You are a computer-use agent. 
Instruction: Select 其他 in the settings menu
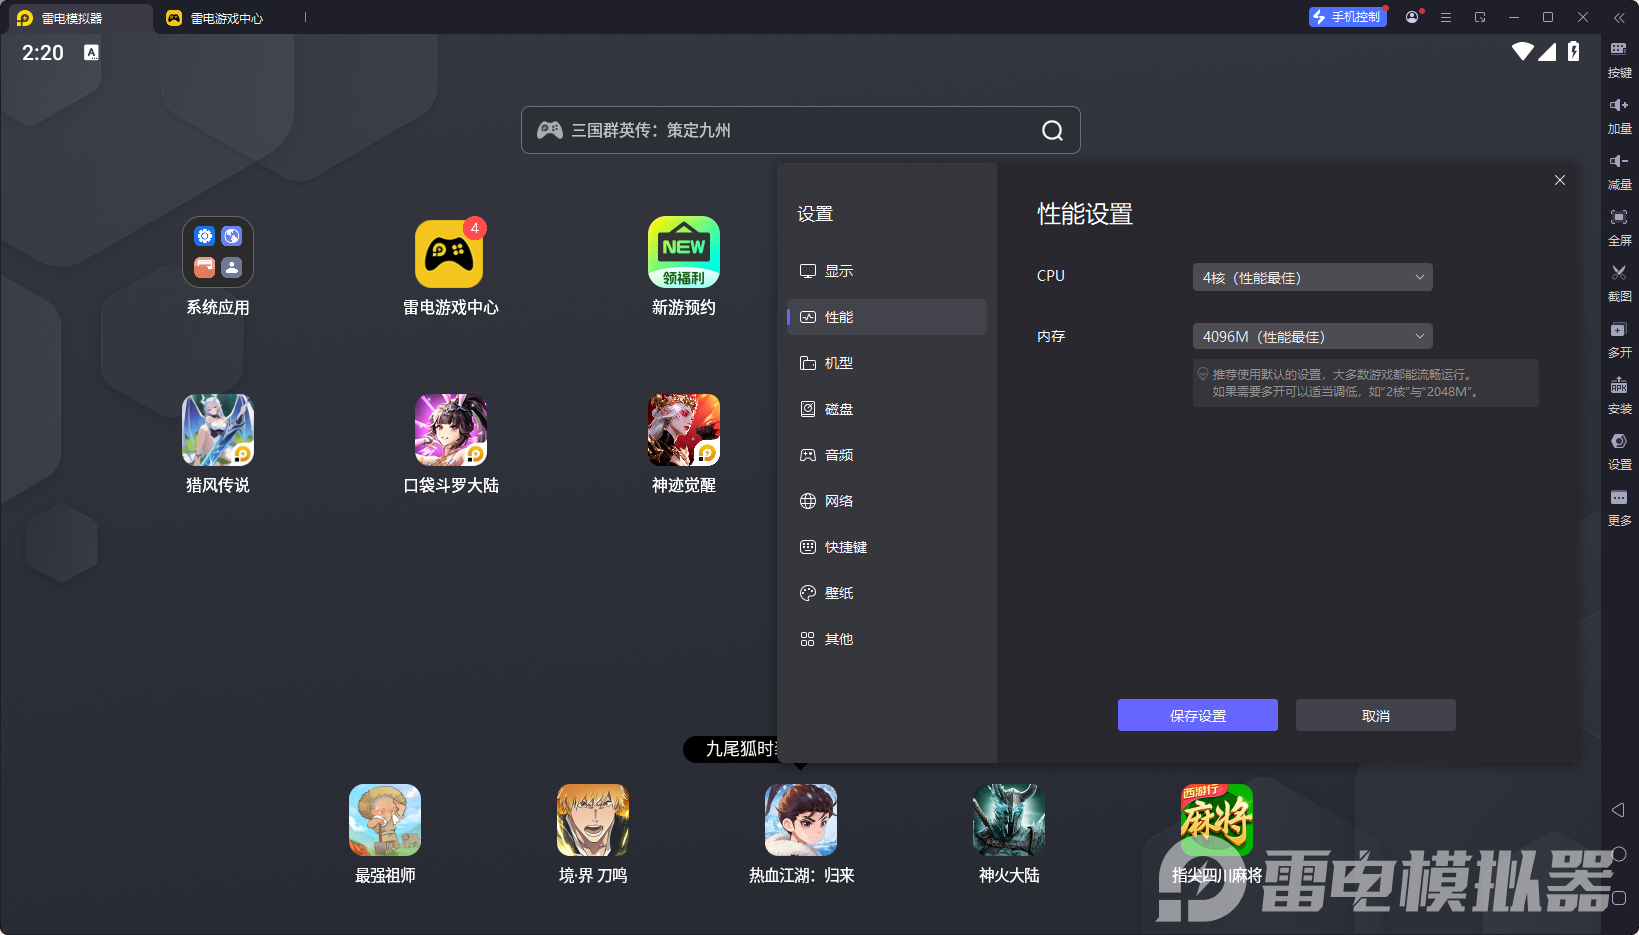(x=887, y=639)
